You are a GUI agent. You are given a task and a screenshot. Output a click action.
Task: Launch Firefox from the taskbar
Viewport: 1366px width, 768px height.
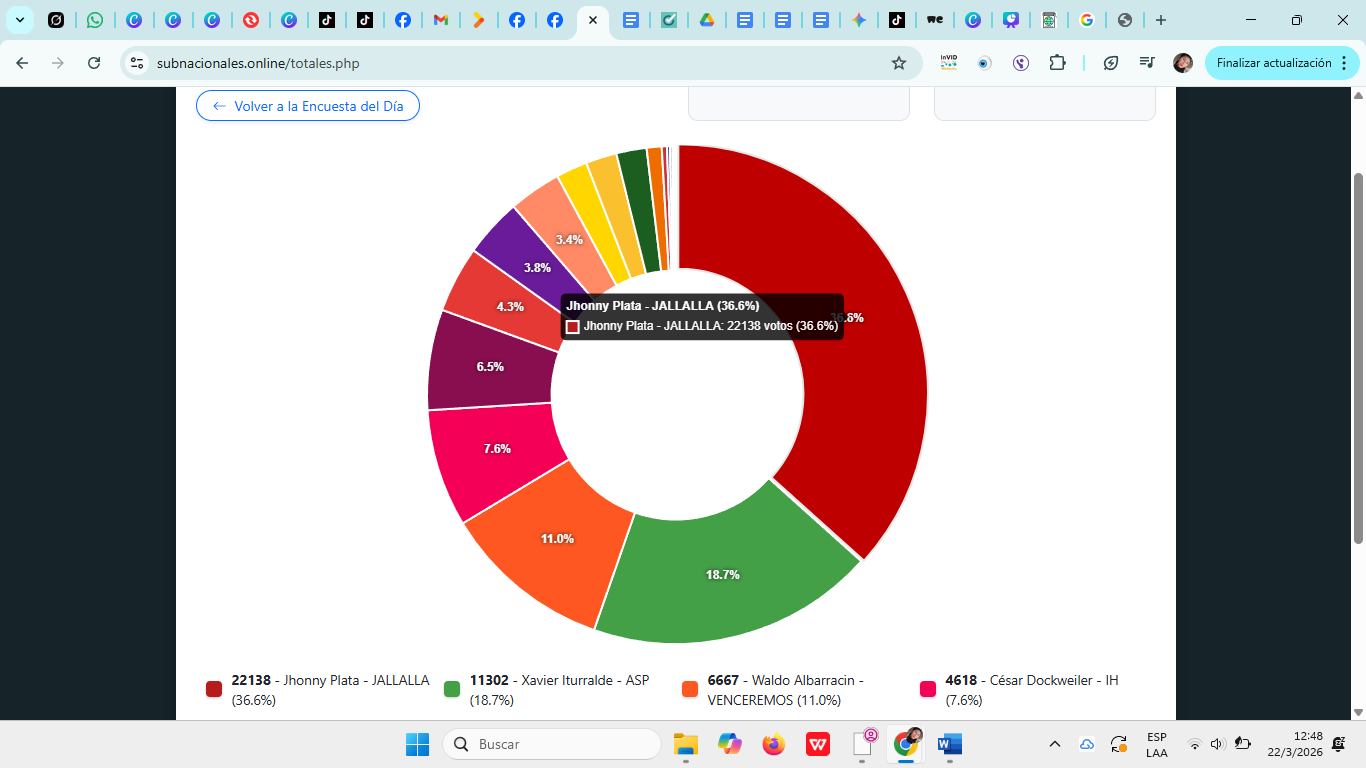(x=773, y=744)
